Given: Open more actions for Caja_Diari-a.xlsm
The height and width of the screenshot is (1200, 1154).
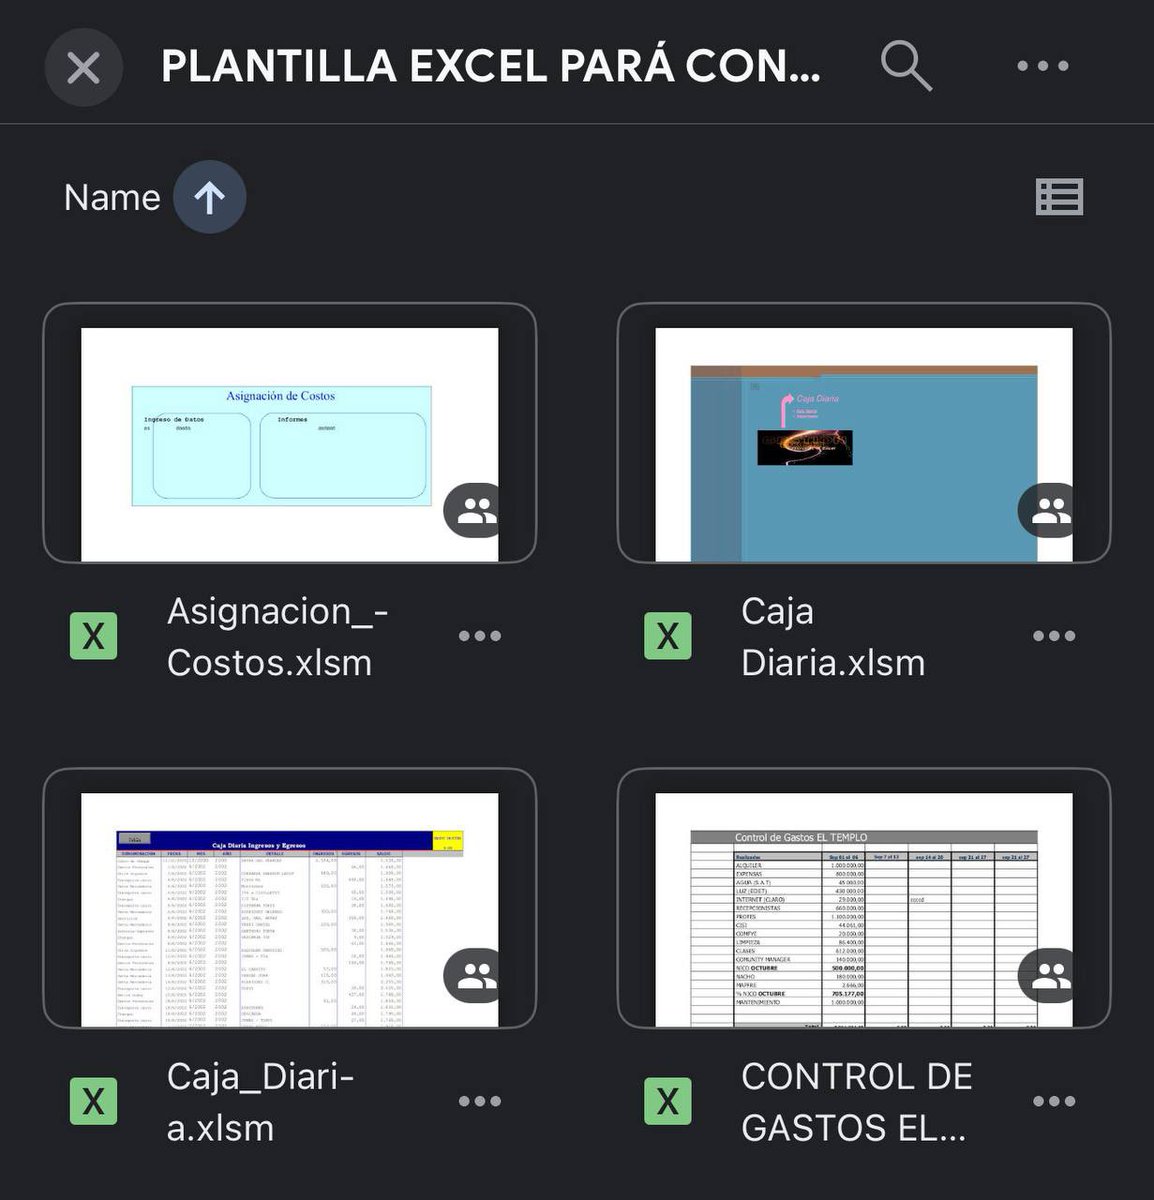Looking at the screenshot, I should [480, 1101].
